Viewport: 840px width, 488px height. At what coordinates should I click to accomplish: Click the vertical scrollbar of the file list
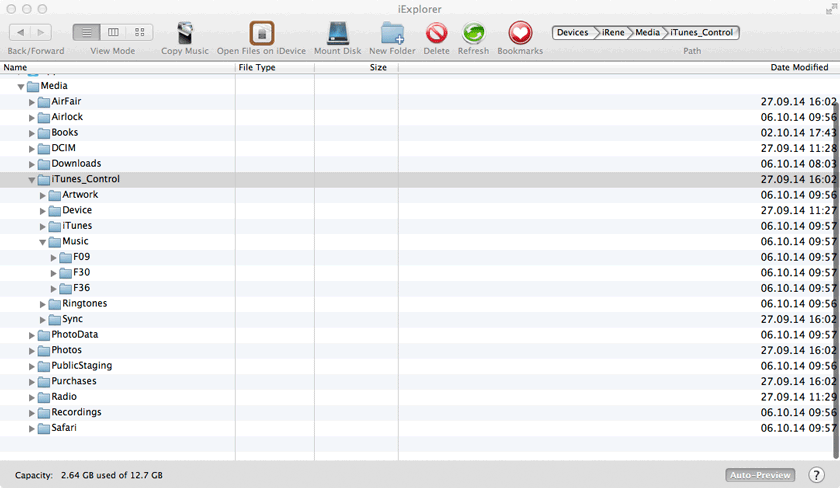836,279
